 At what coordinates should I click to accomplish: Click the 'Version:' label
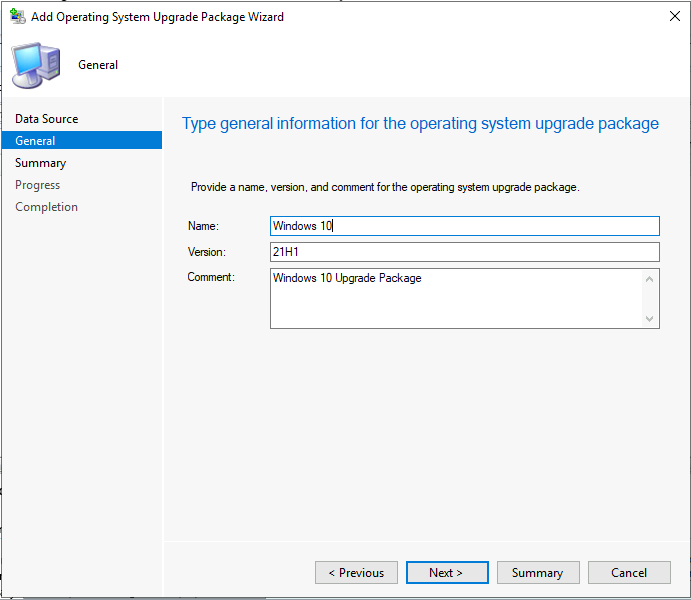tap(207, 252)
